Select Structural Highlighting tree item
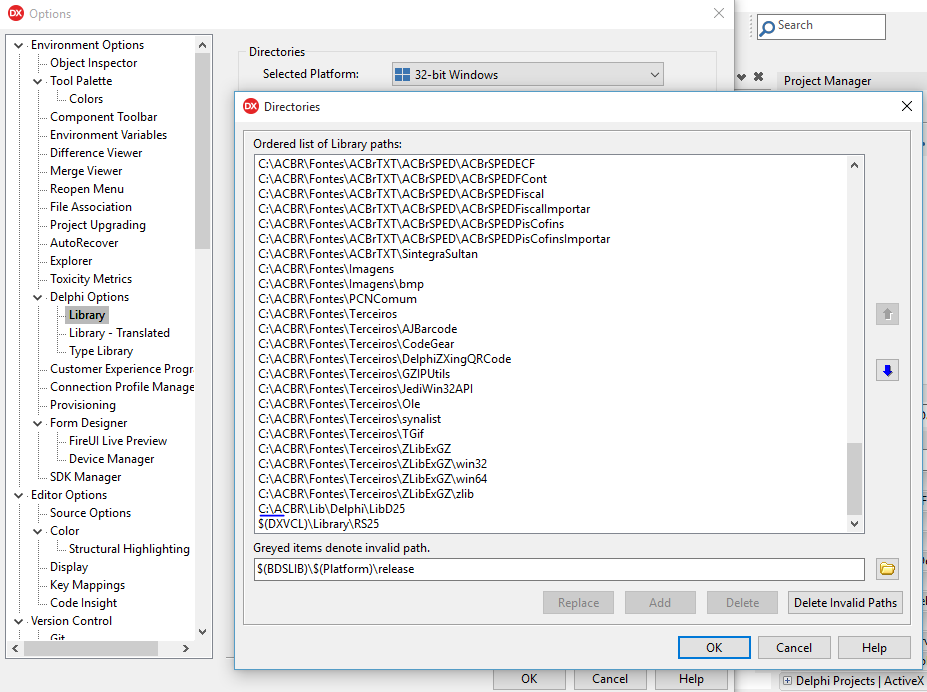 coord(129,549)
